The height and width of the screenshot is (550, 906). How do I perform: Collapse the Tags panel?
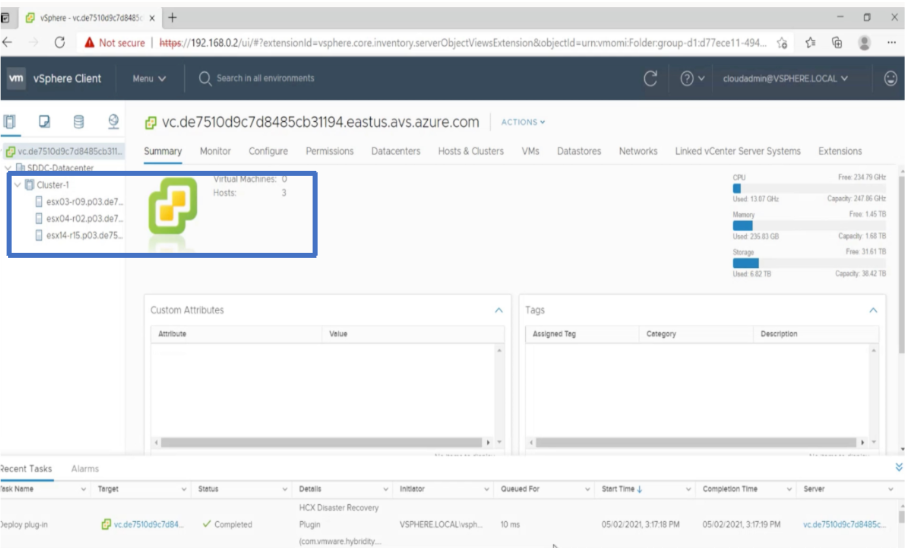[873, 310]
